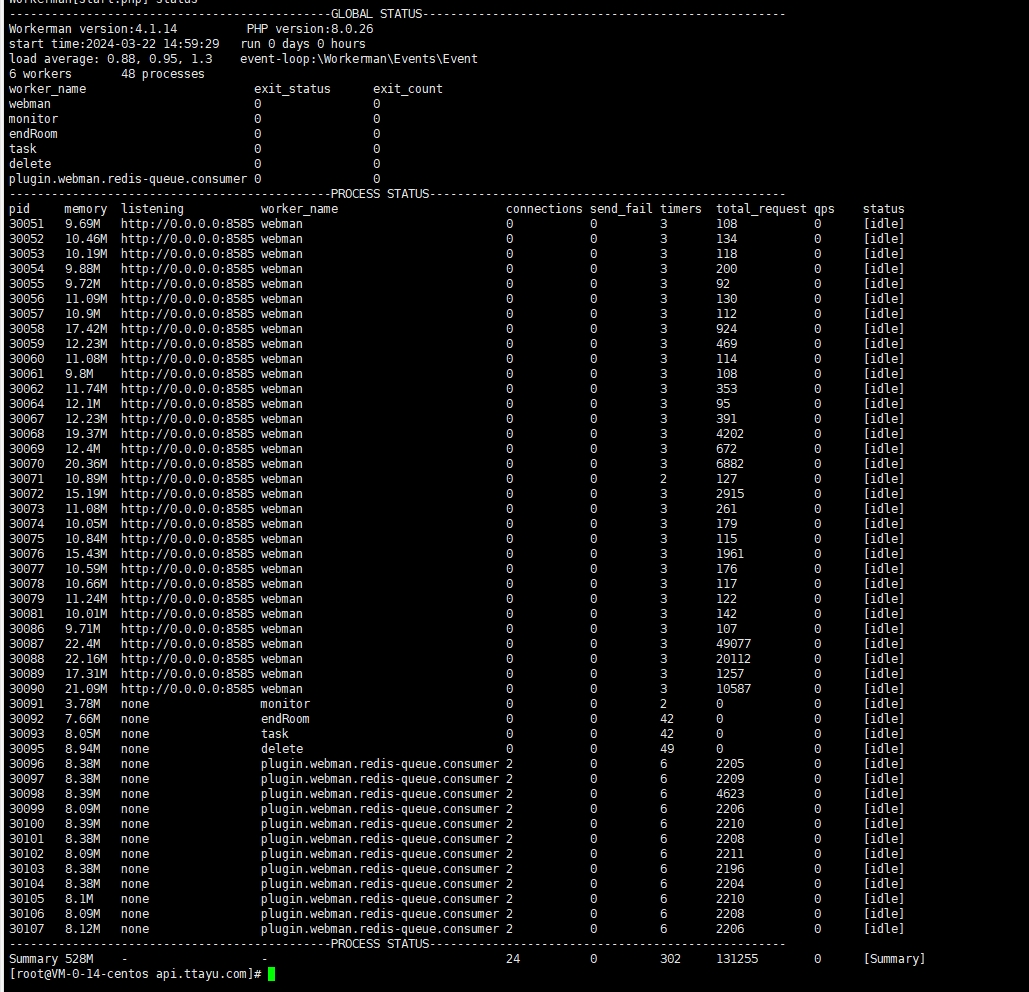Click the 'send_fail' column header

(621, 209)
